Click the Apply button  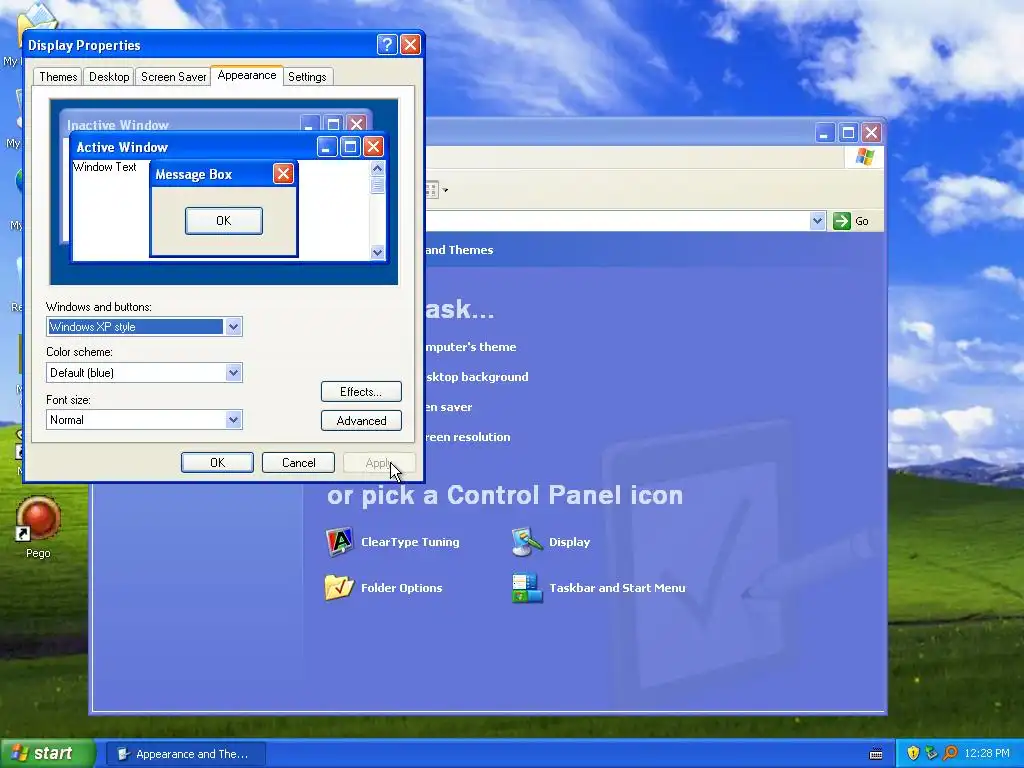pos(379,462)
